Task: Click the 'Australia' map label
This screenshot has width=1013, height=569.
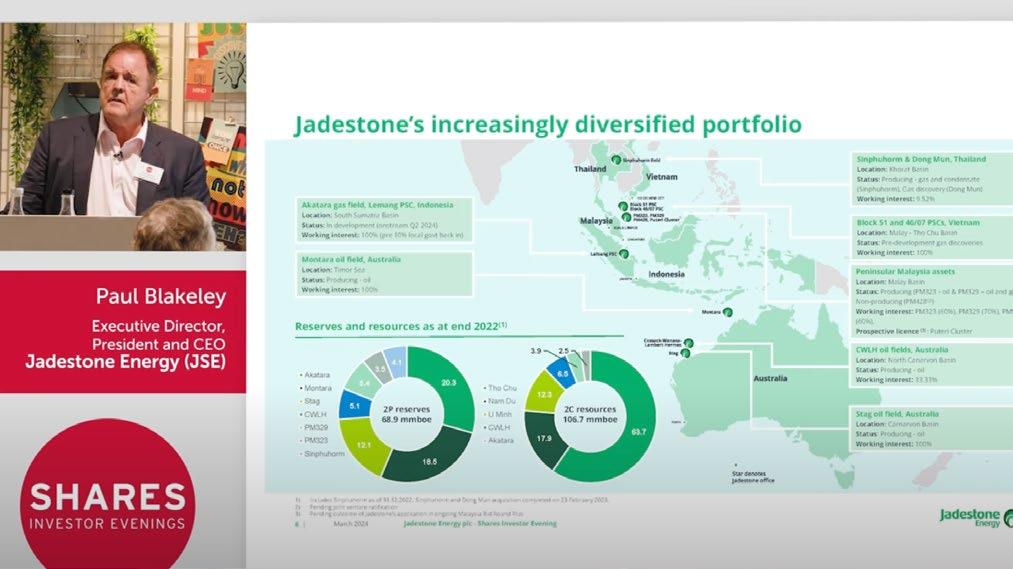Action: click(770, 378)
